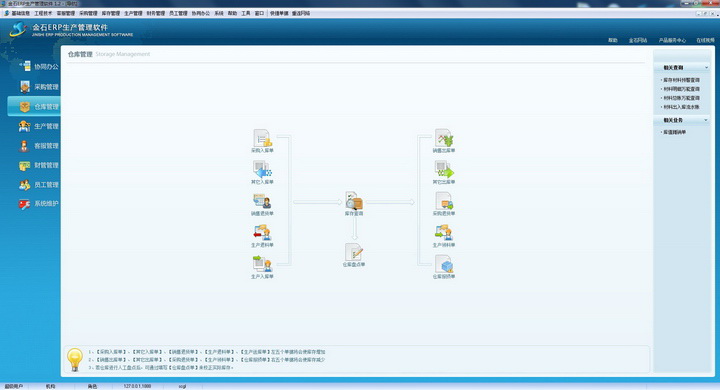Screen dimensions: 720x390
Task: Open the 其它入库单 other inbound icon
Action: (262, 169)
